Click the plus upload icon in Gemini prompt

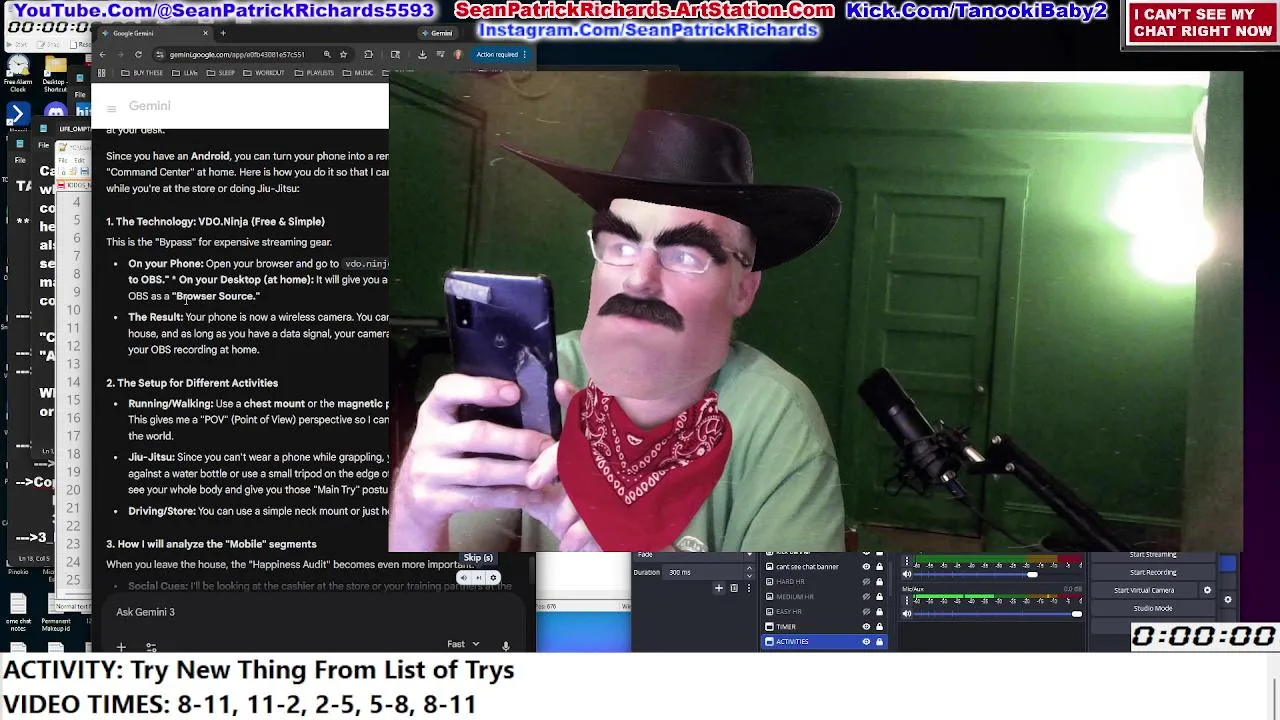[121, 646]
